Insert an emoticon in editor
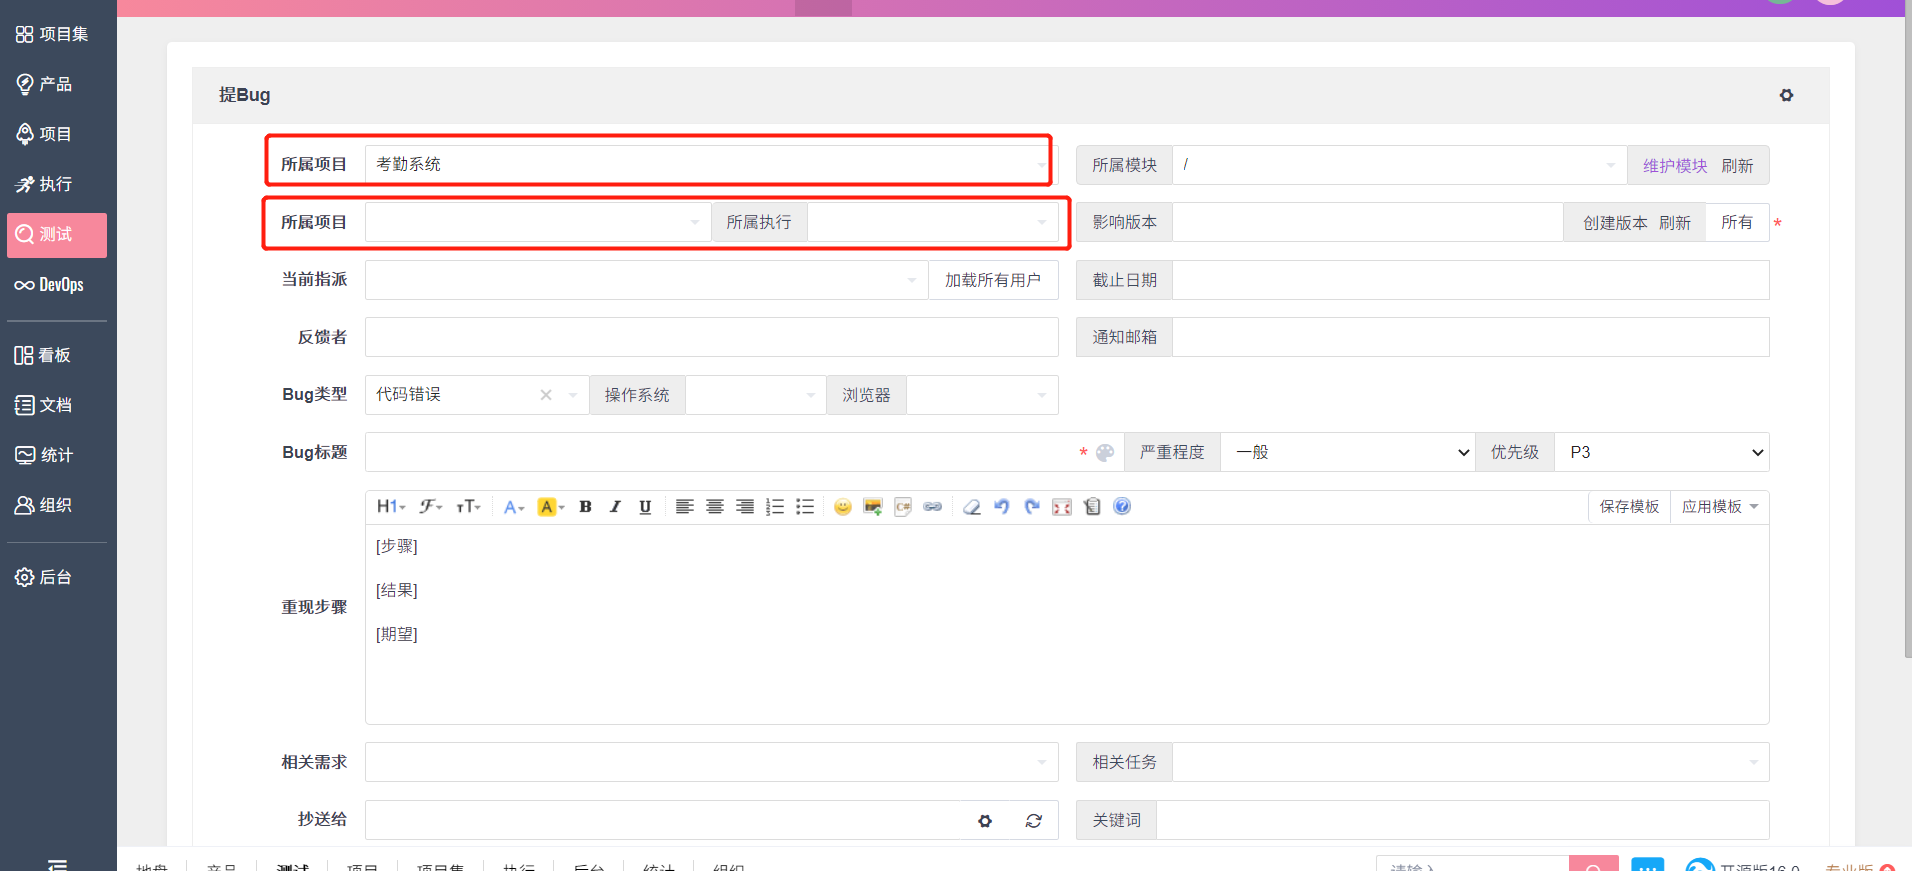1912x871 pixels. tap(843, 507)
